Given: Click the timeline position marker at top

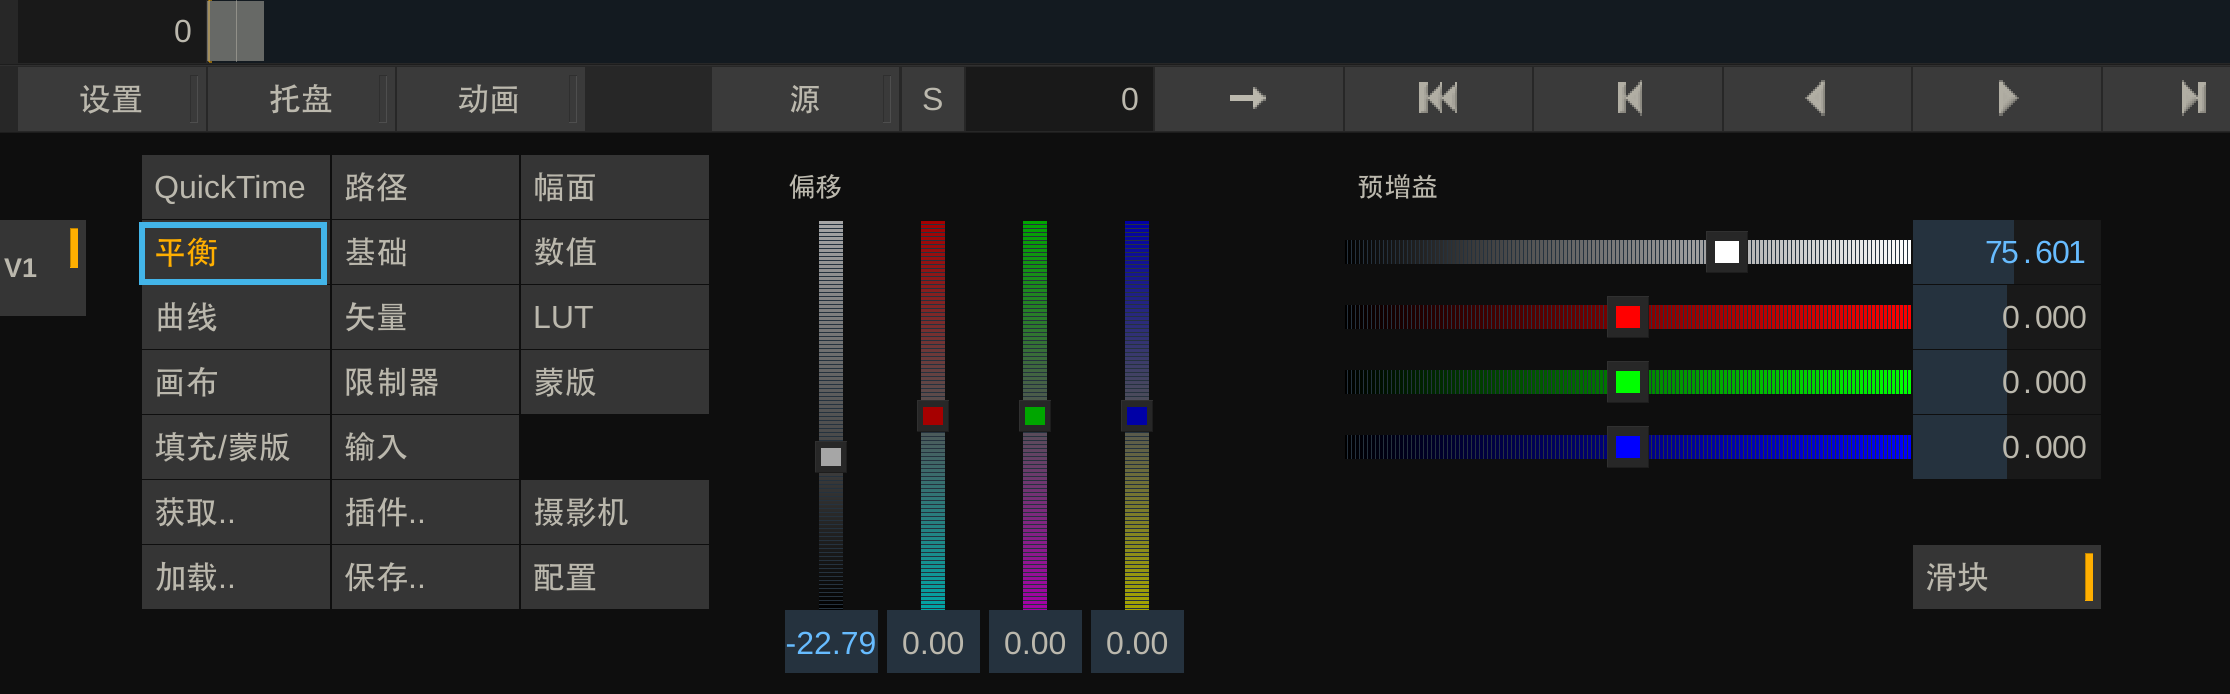Looking at the screenshot, I should [x=237, y=31].
